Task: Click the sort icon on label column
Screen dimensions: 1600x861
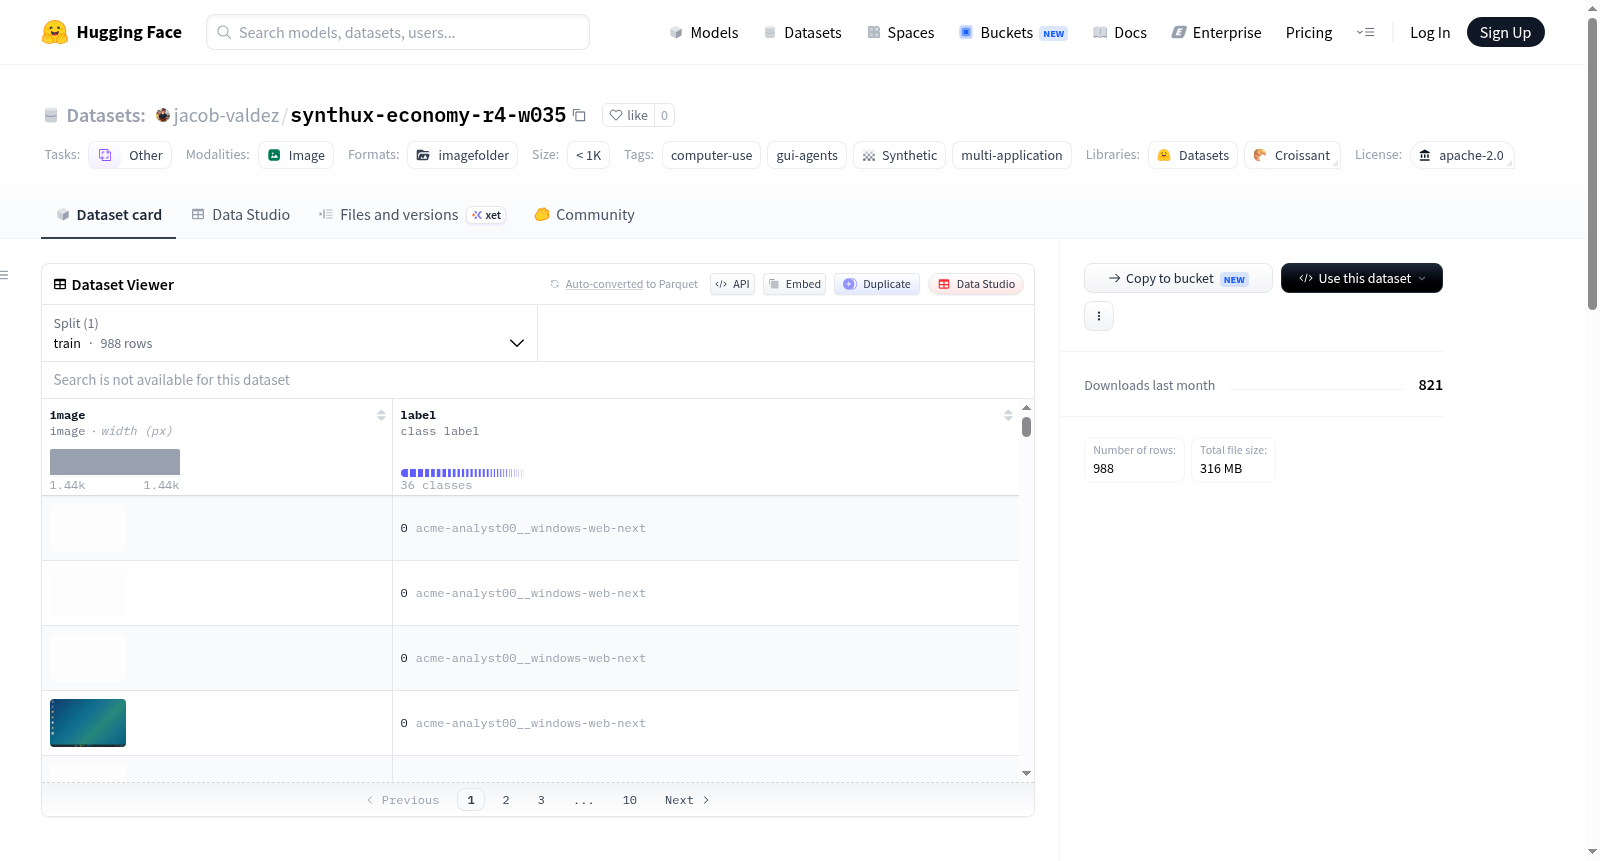Action: pos(1008,415)
